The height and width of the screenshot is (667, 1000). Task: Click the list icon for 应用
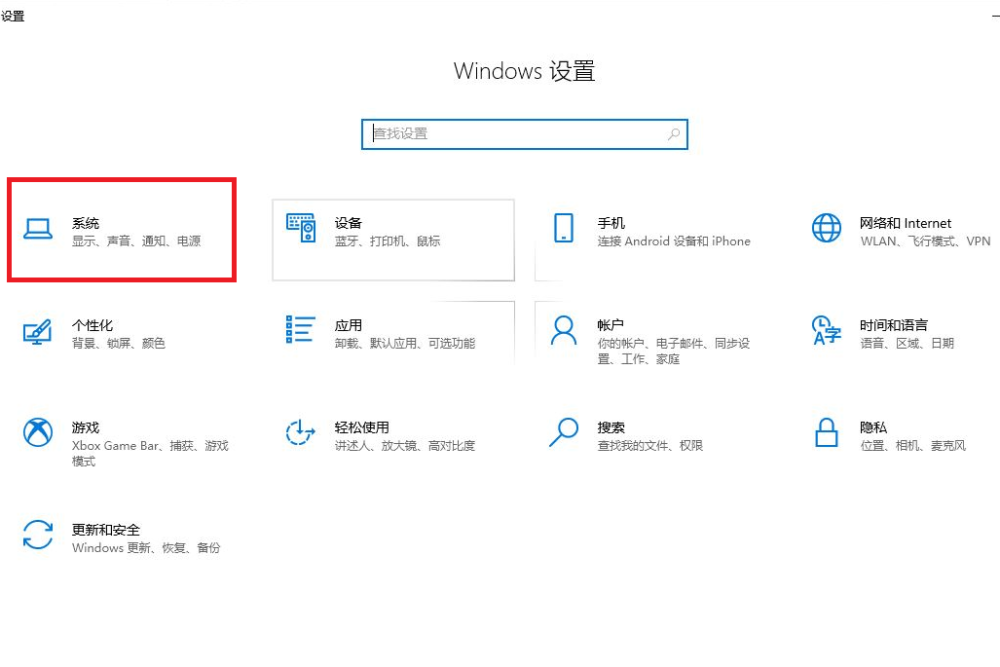click(300, 330)
